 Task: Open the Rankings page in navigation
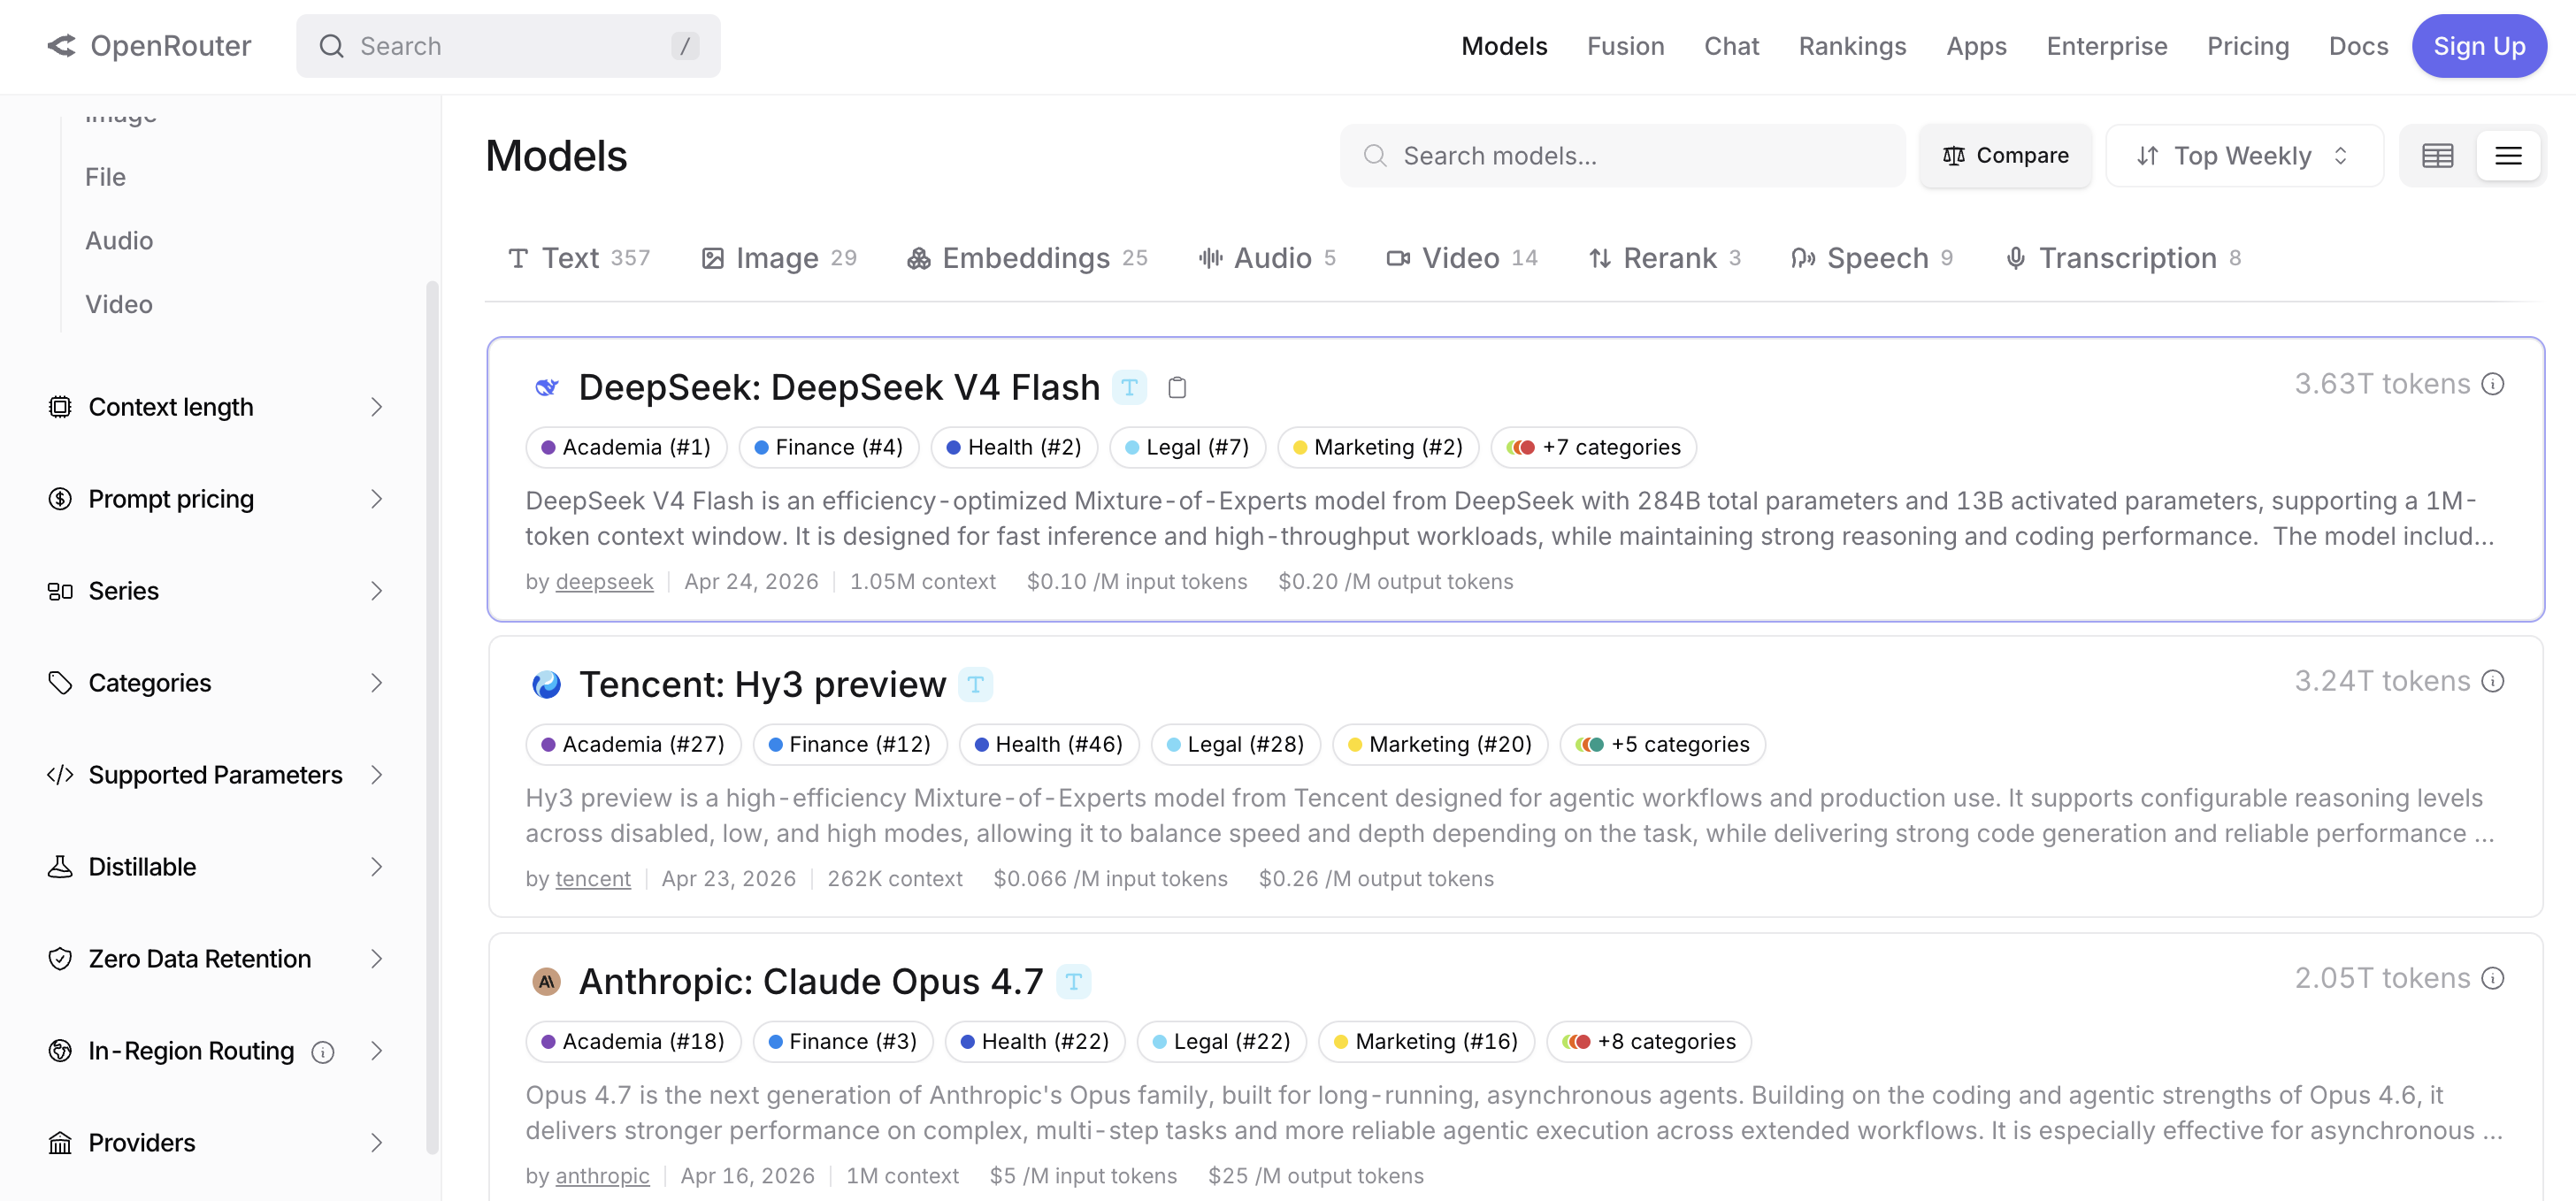(x=1852, y=46)
